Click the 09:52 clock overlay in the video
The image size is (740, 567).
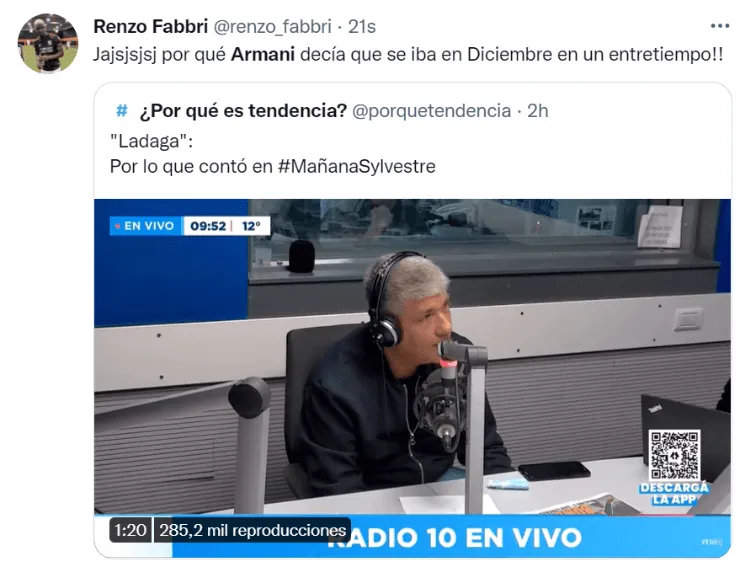(x=208, y=226)
